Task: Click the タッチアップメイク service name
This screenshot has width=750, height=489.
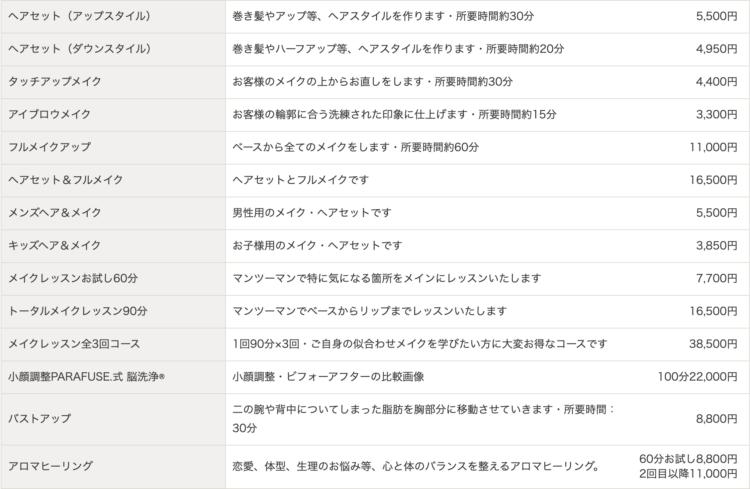Action: (55, 82)
